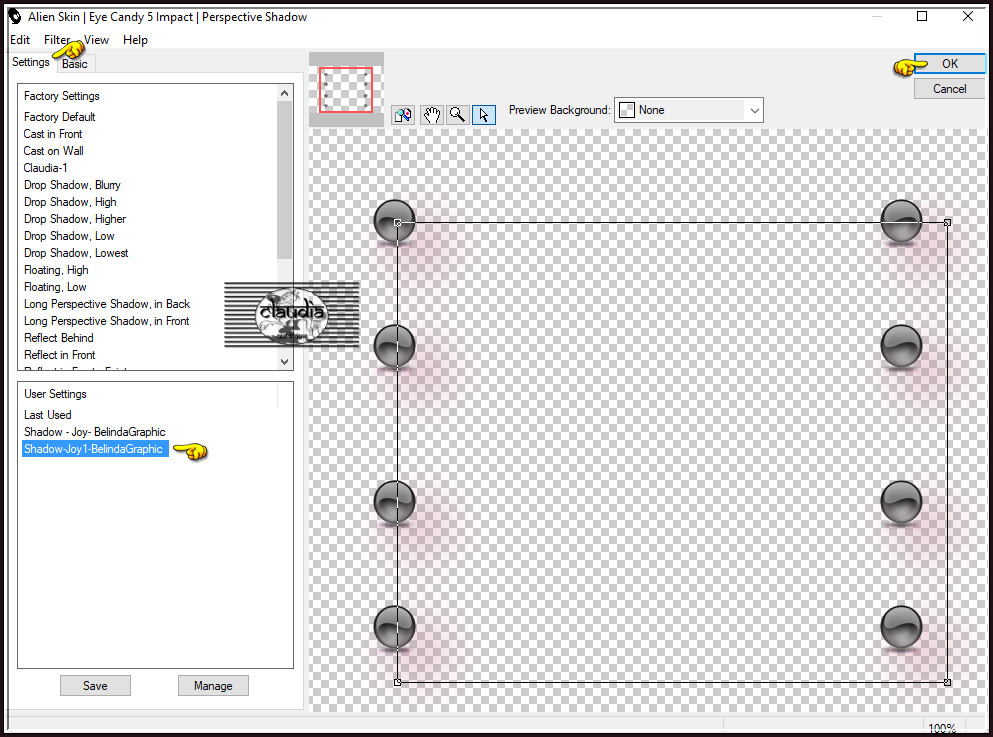Maximize the Eye Candy window
The height and width of the screenshot is (737, 993).
point(922,16)
